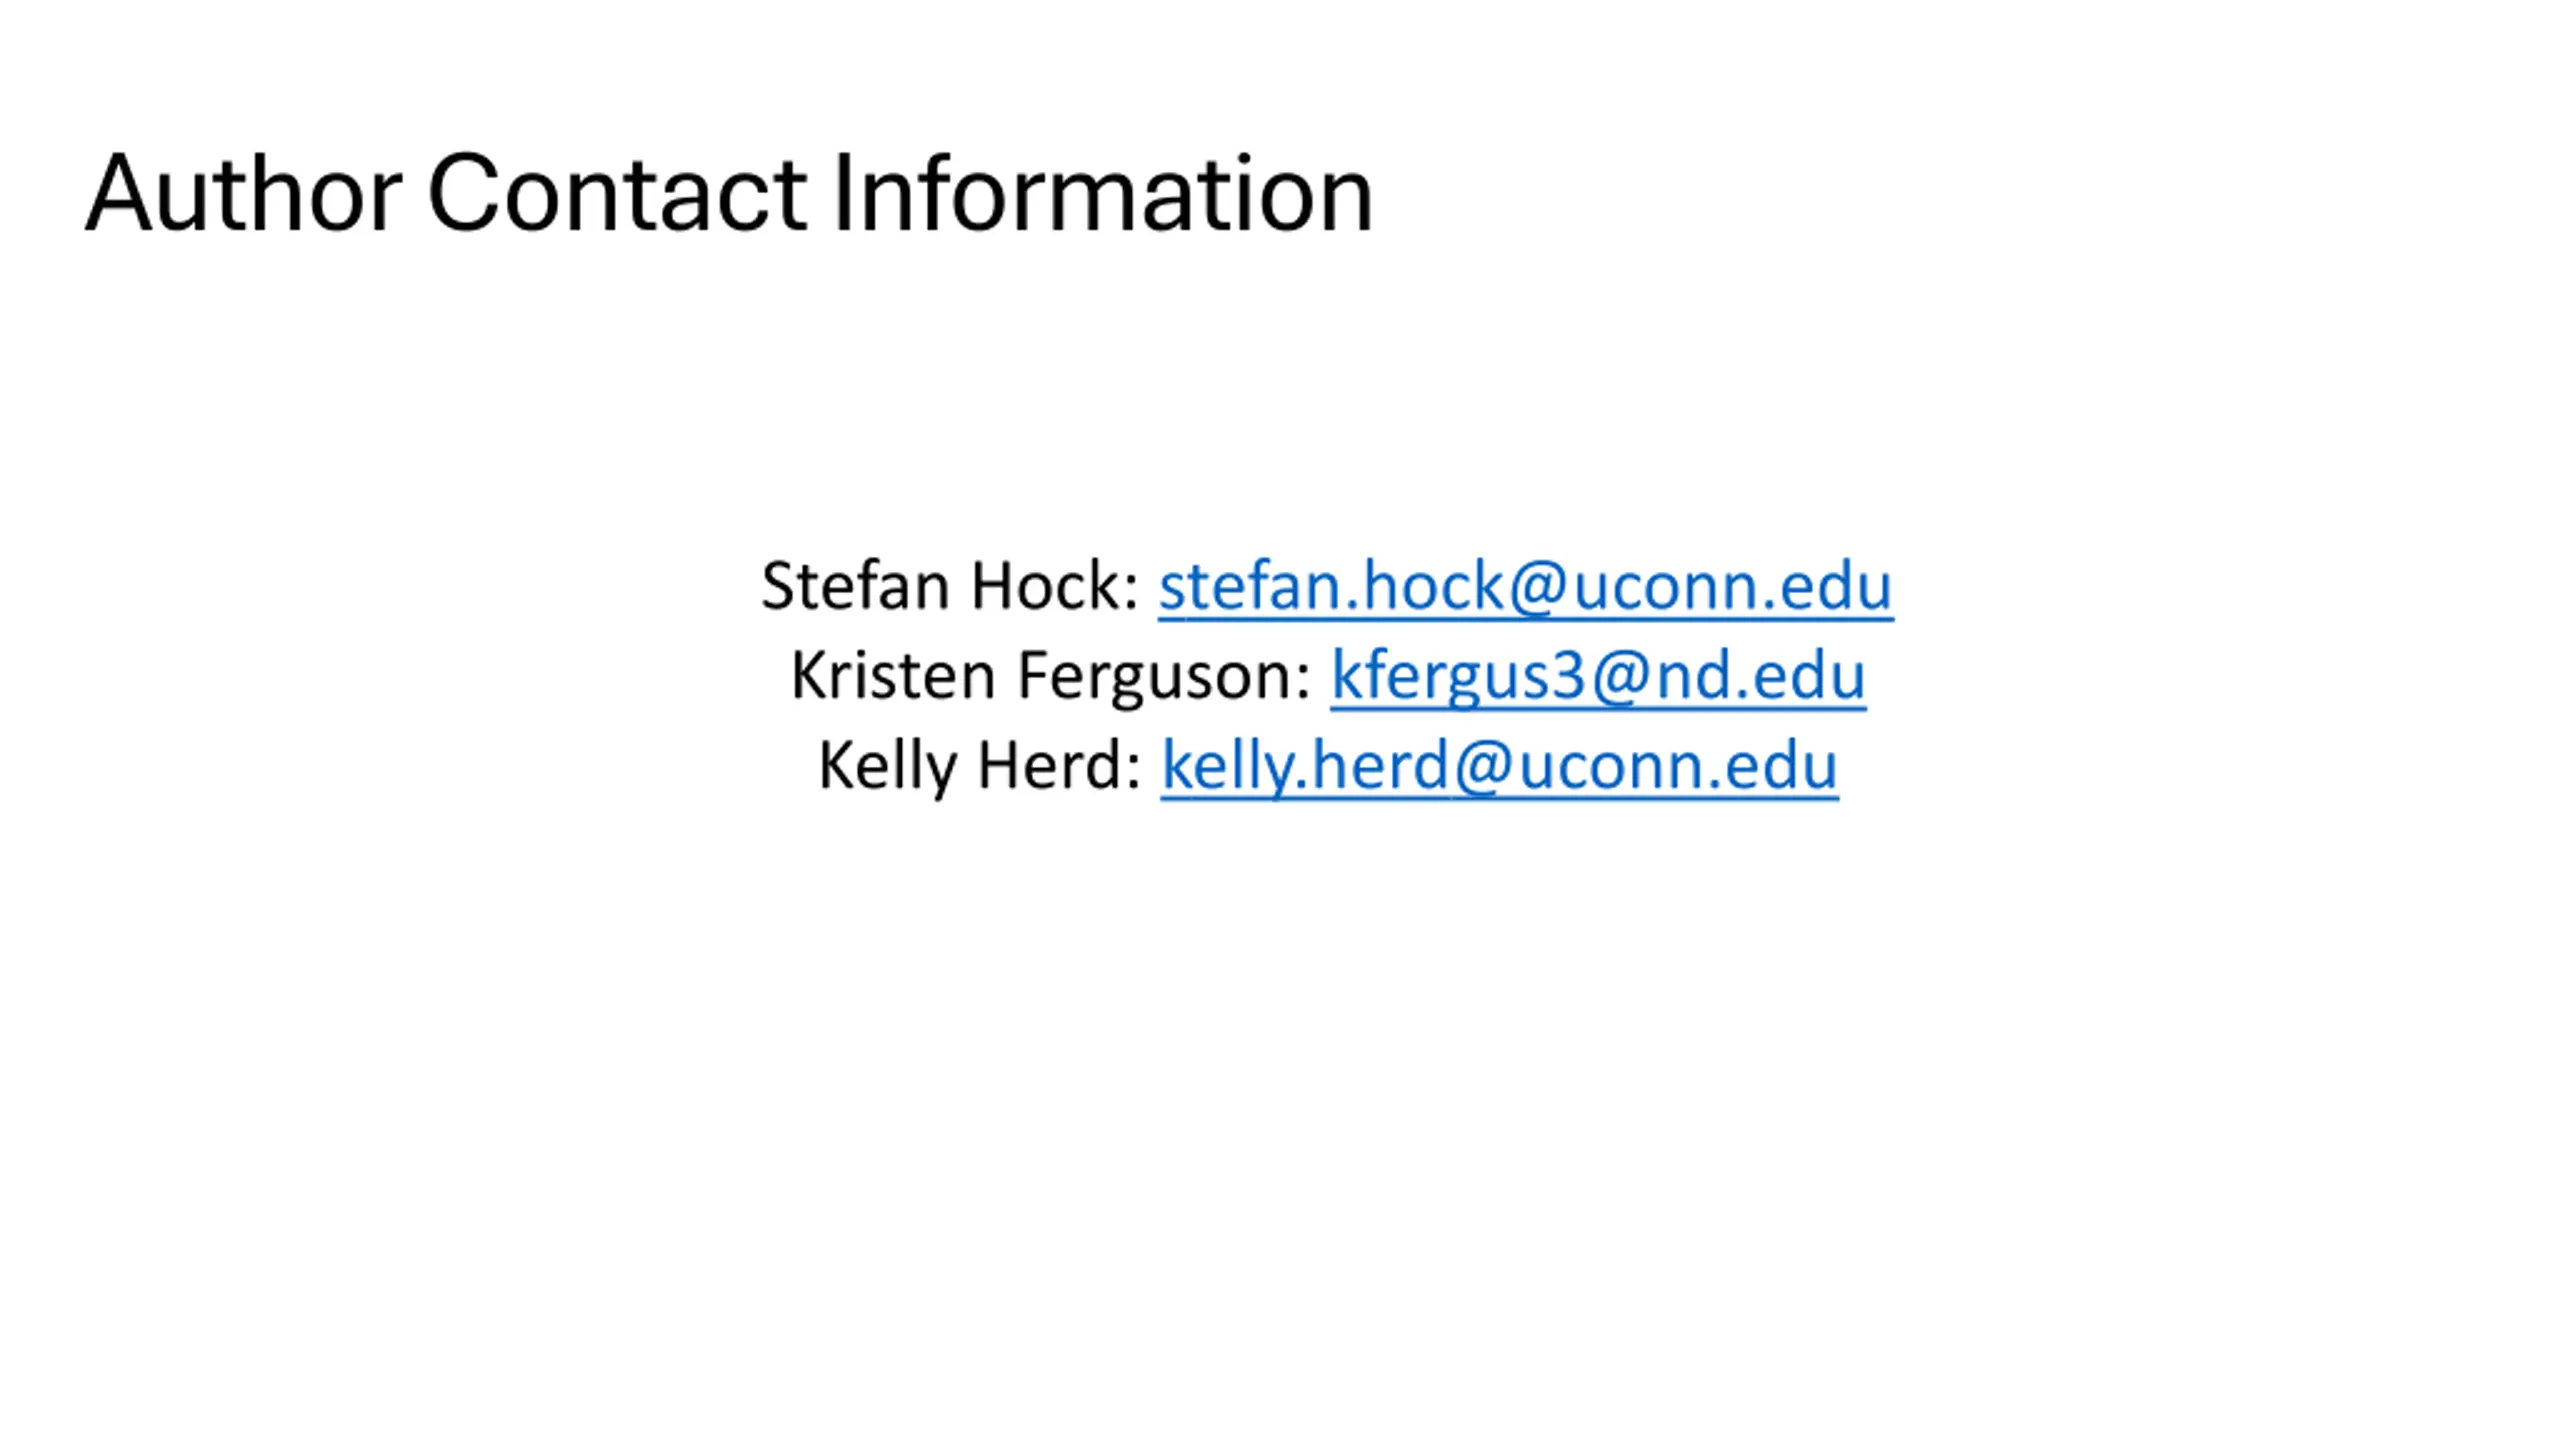
Task: Click "uconn.edu" in Stefan Hock's email
Action: point(1732,586)
